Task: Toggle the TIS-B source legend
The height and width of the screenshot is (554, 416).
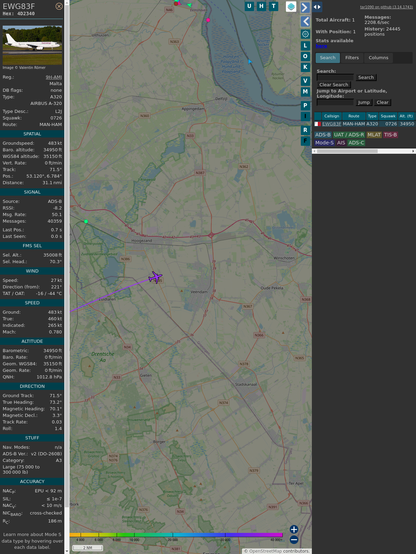Action: 391,135
